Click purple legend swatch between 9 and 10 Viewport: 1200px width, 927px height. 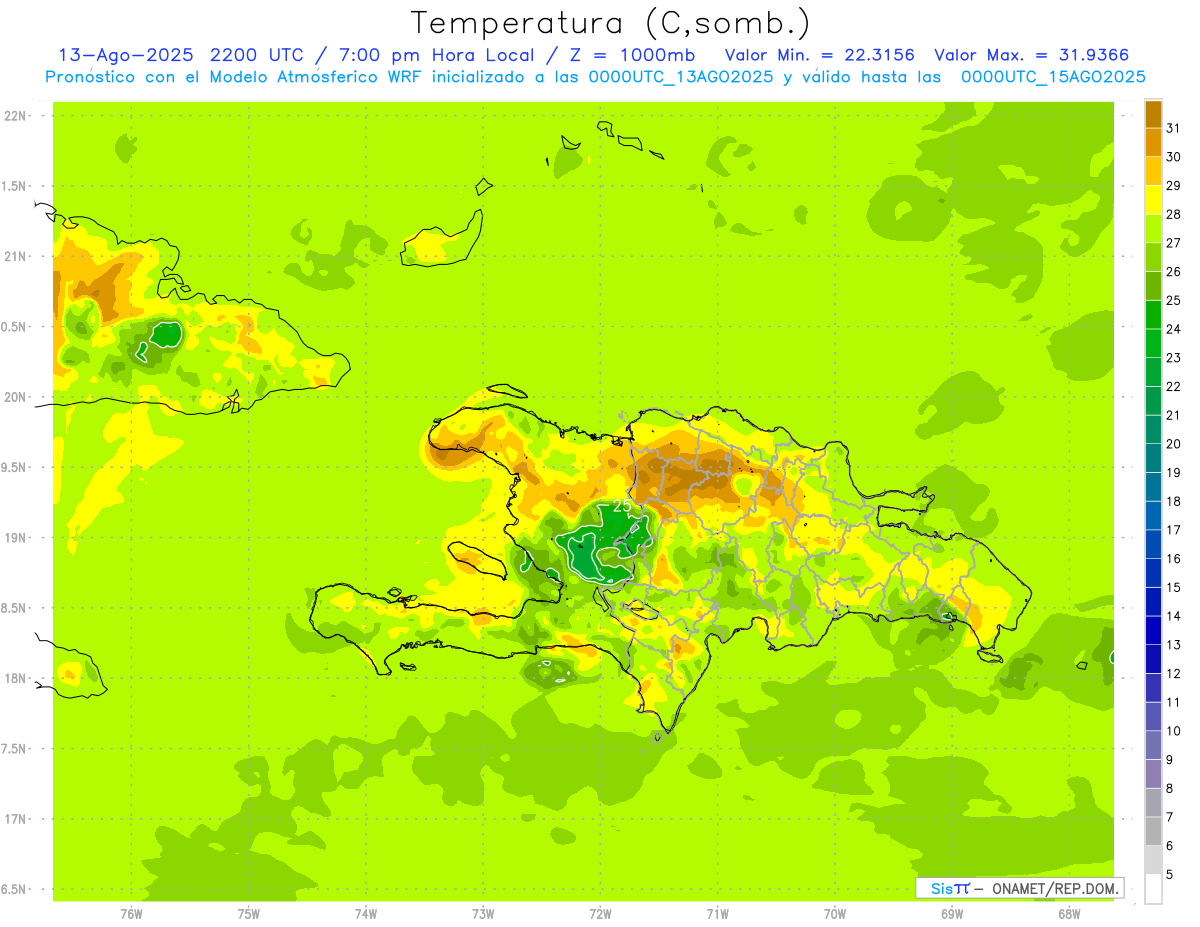1153,745
